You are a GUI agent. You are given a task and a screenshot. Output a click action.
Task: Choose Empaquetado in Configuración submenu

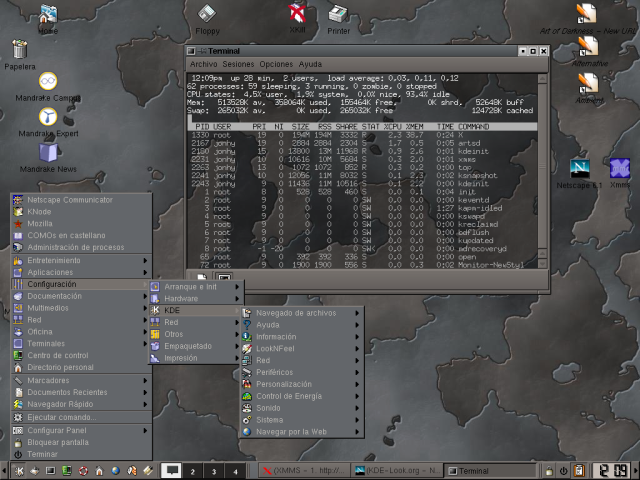point(196,346)
